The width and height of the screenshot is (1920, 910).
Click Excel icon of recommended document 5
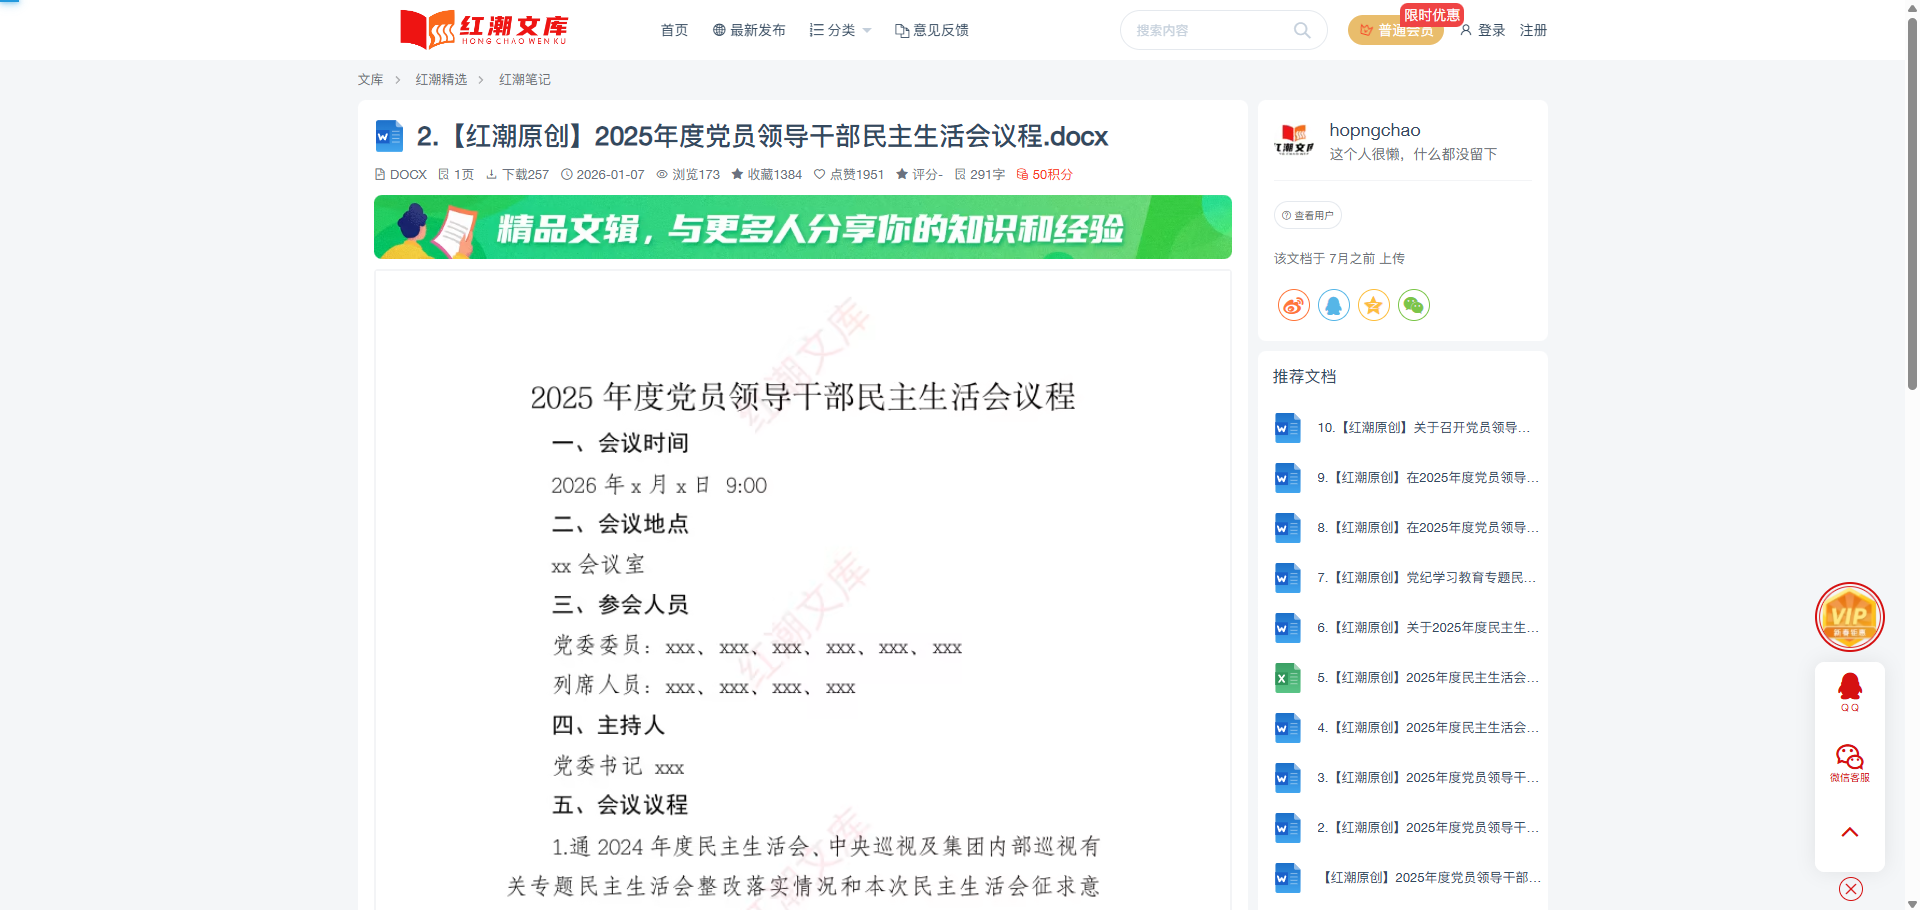pyautogui.click(x=1287, y=678)
